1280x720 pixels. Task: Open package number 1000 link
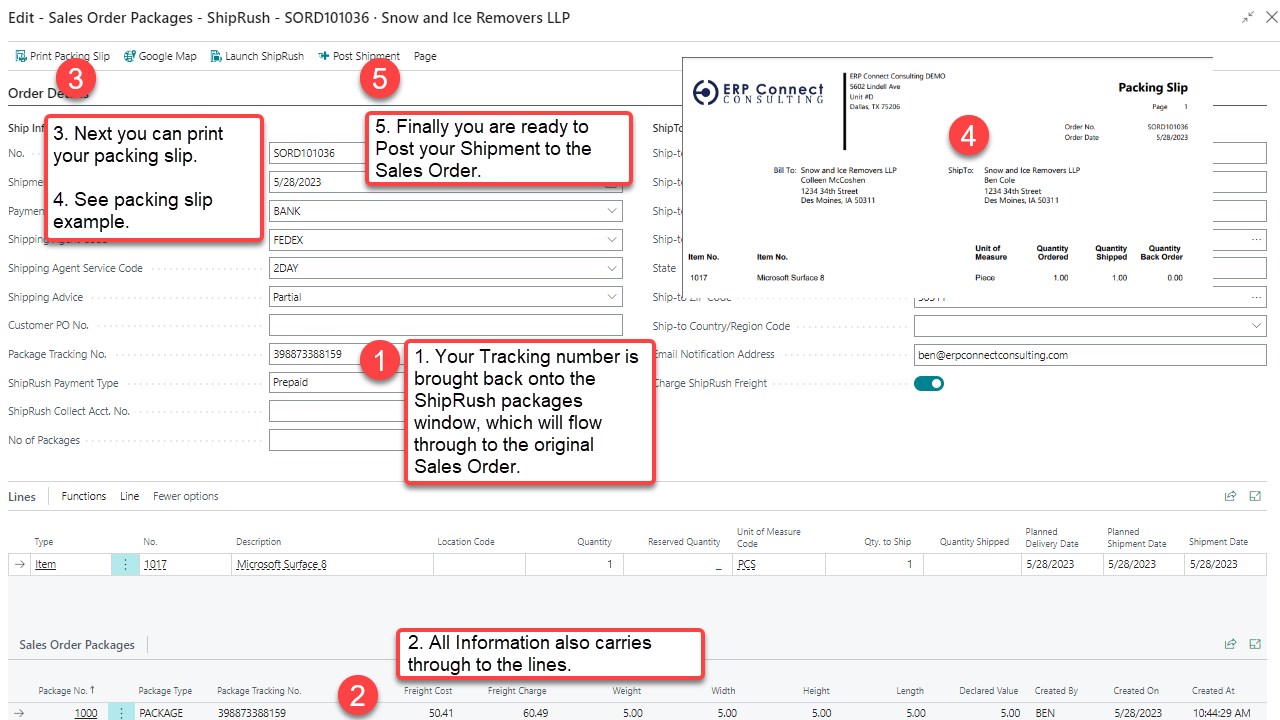coord(86,713)
